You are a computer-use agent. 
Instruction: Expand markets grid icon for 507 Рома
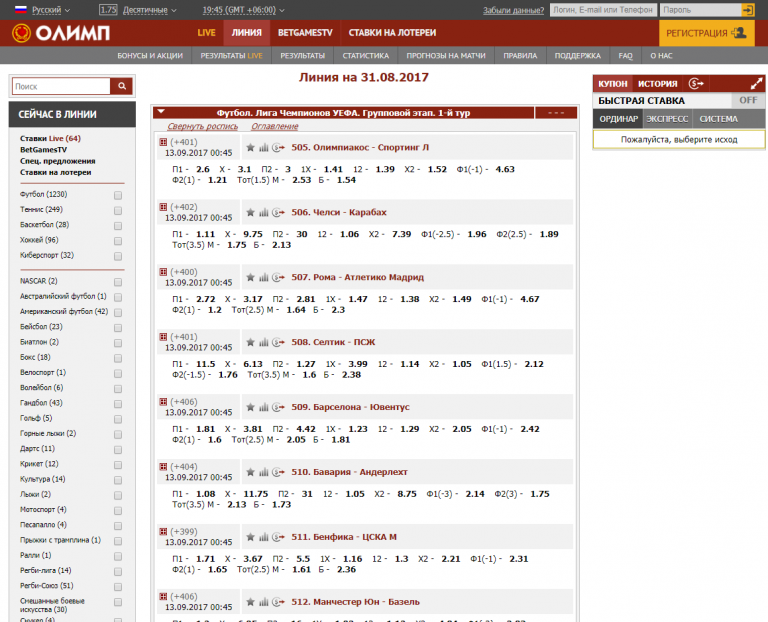coord(163,272)
